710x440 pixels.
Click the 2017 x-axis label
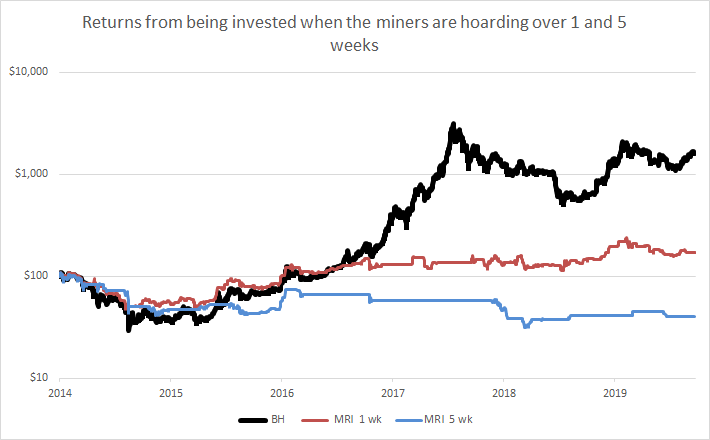click(x=394, y=392)
